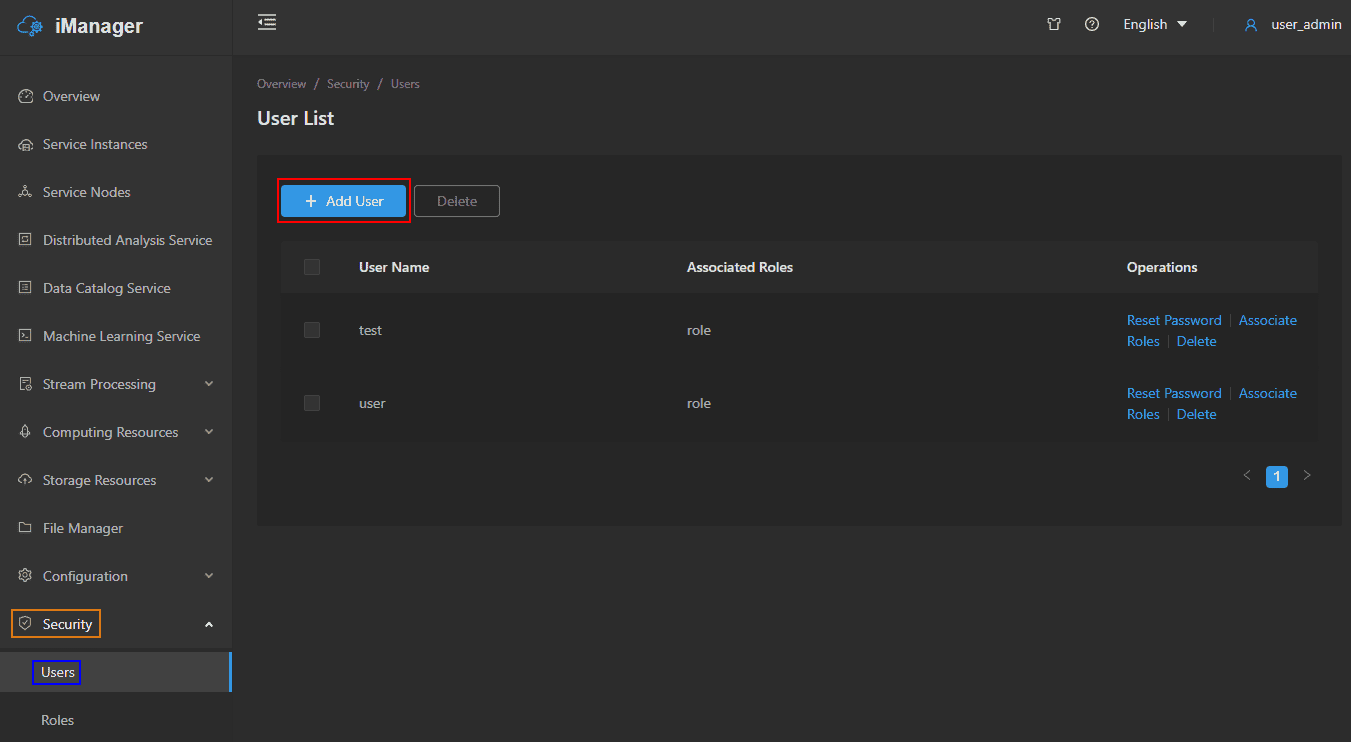Expand the Stream Processing submenu
Image resolution: width=1351 pixels, height=742 pixels.
(209, 384)
